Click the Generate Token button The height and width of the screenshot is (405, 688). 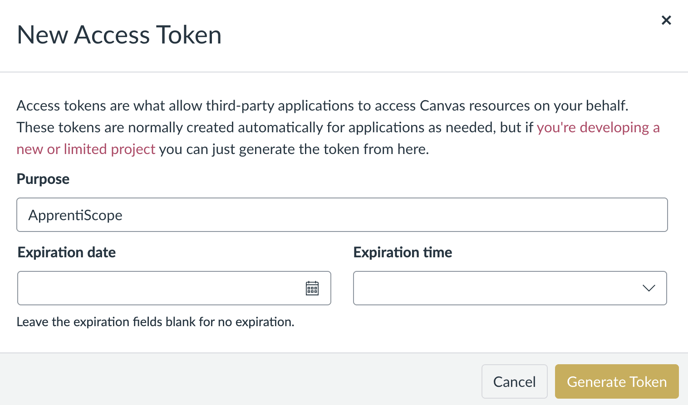click(616, 381)
